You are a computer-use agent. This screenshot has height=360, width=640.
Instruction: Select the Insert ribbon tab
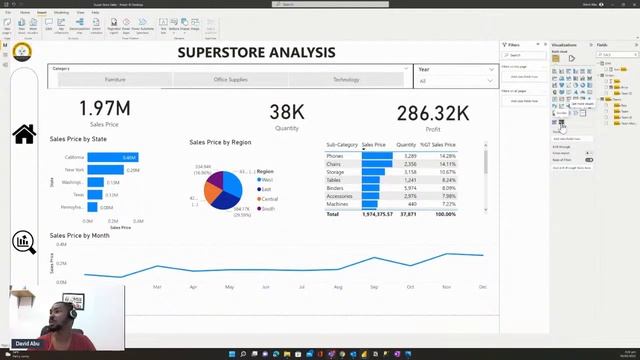42,13
